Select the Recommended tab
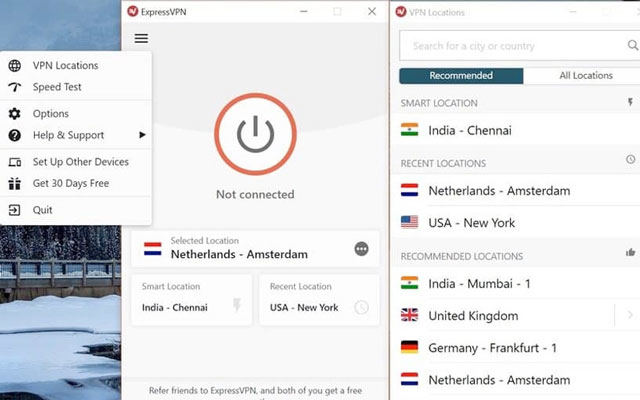Screen dimensions: 640x400 point(461,76)
